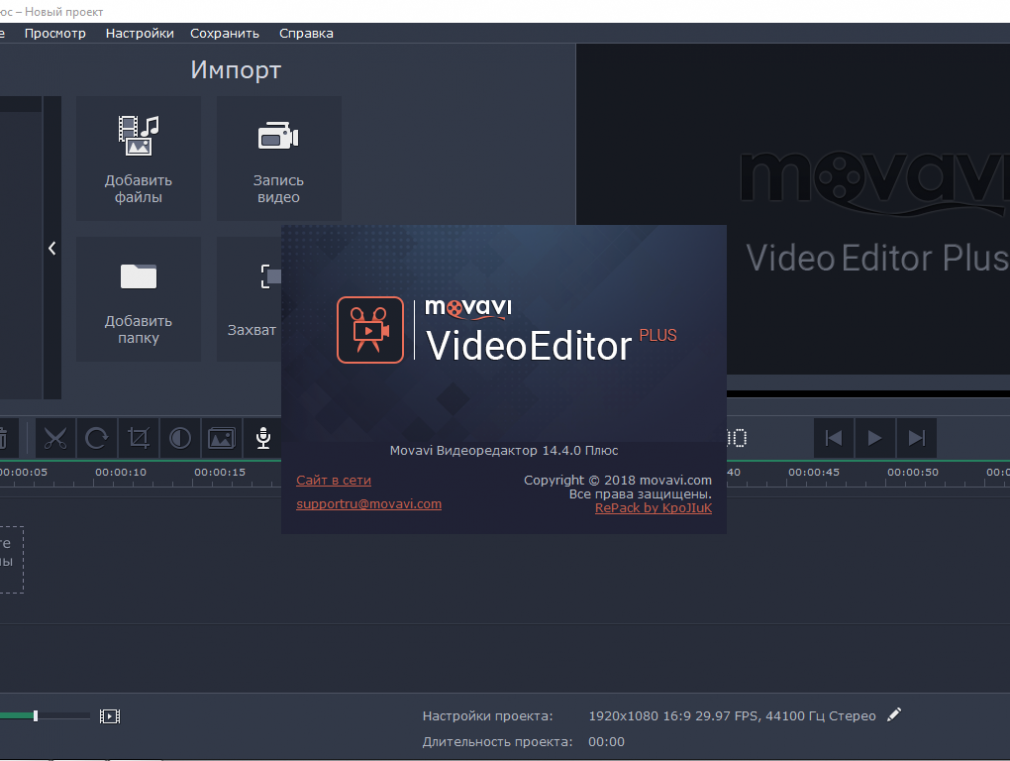
Task: Click the trash delete icon
Action: (3, 438)
